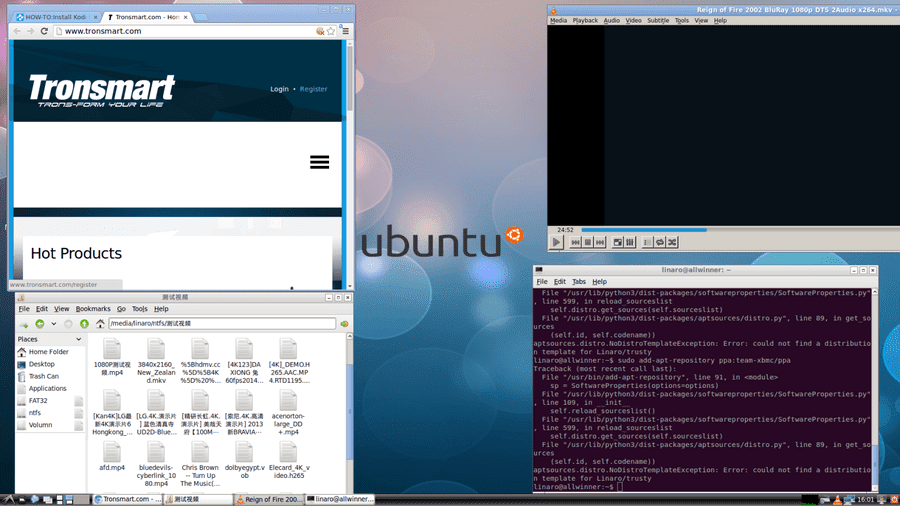Stop playback in VLC
Image resolution: width=900 pixels, height=506 pixels.
(x=588, y=243)
